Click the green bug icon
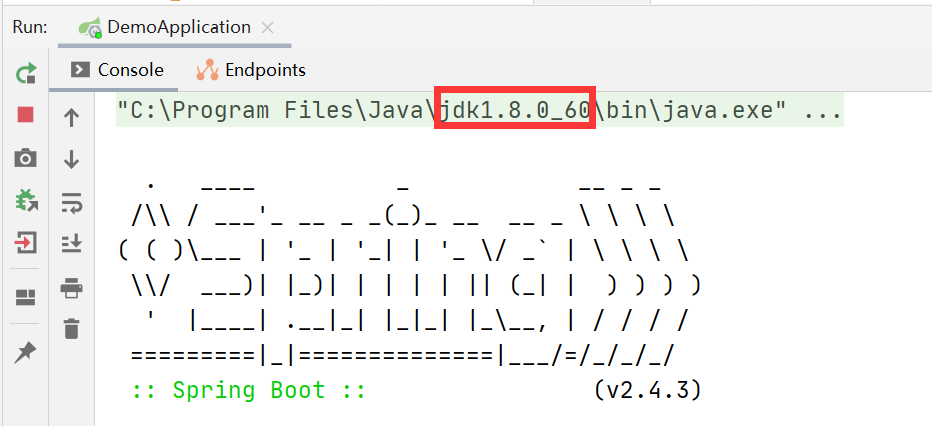Viewport: 932px width, 426px height. pos(26,200)
